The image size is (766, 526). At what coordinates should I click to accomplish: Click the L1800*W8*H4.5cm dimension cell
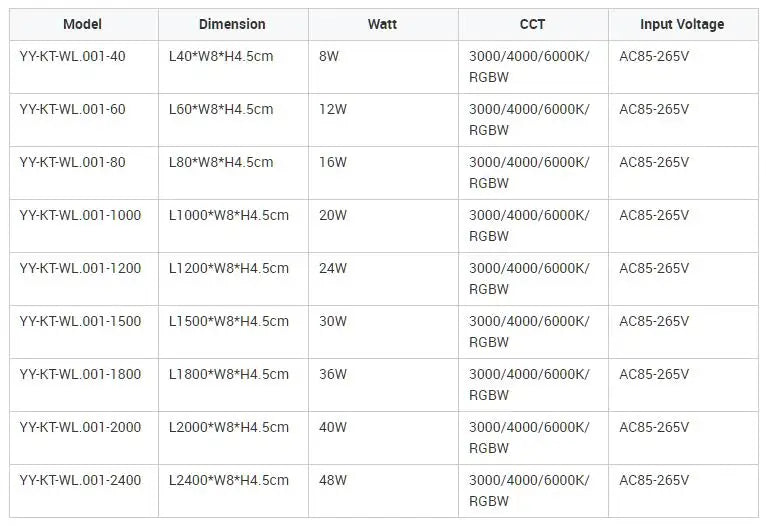click(234, 385)
